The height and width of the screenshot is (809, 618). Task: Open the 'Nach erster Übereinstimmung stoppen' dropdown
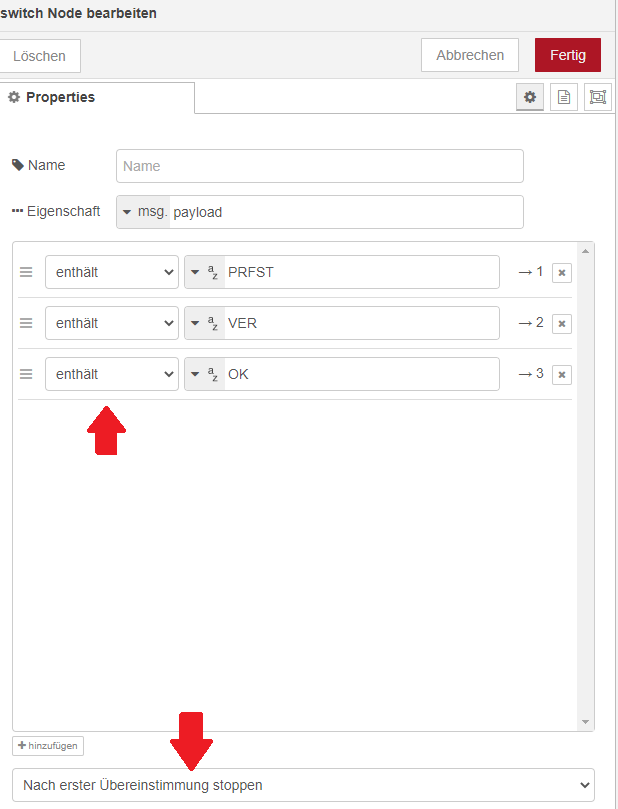(303, 785)
